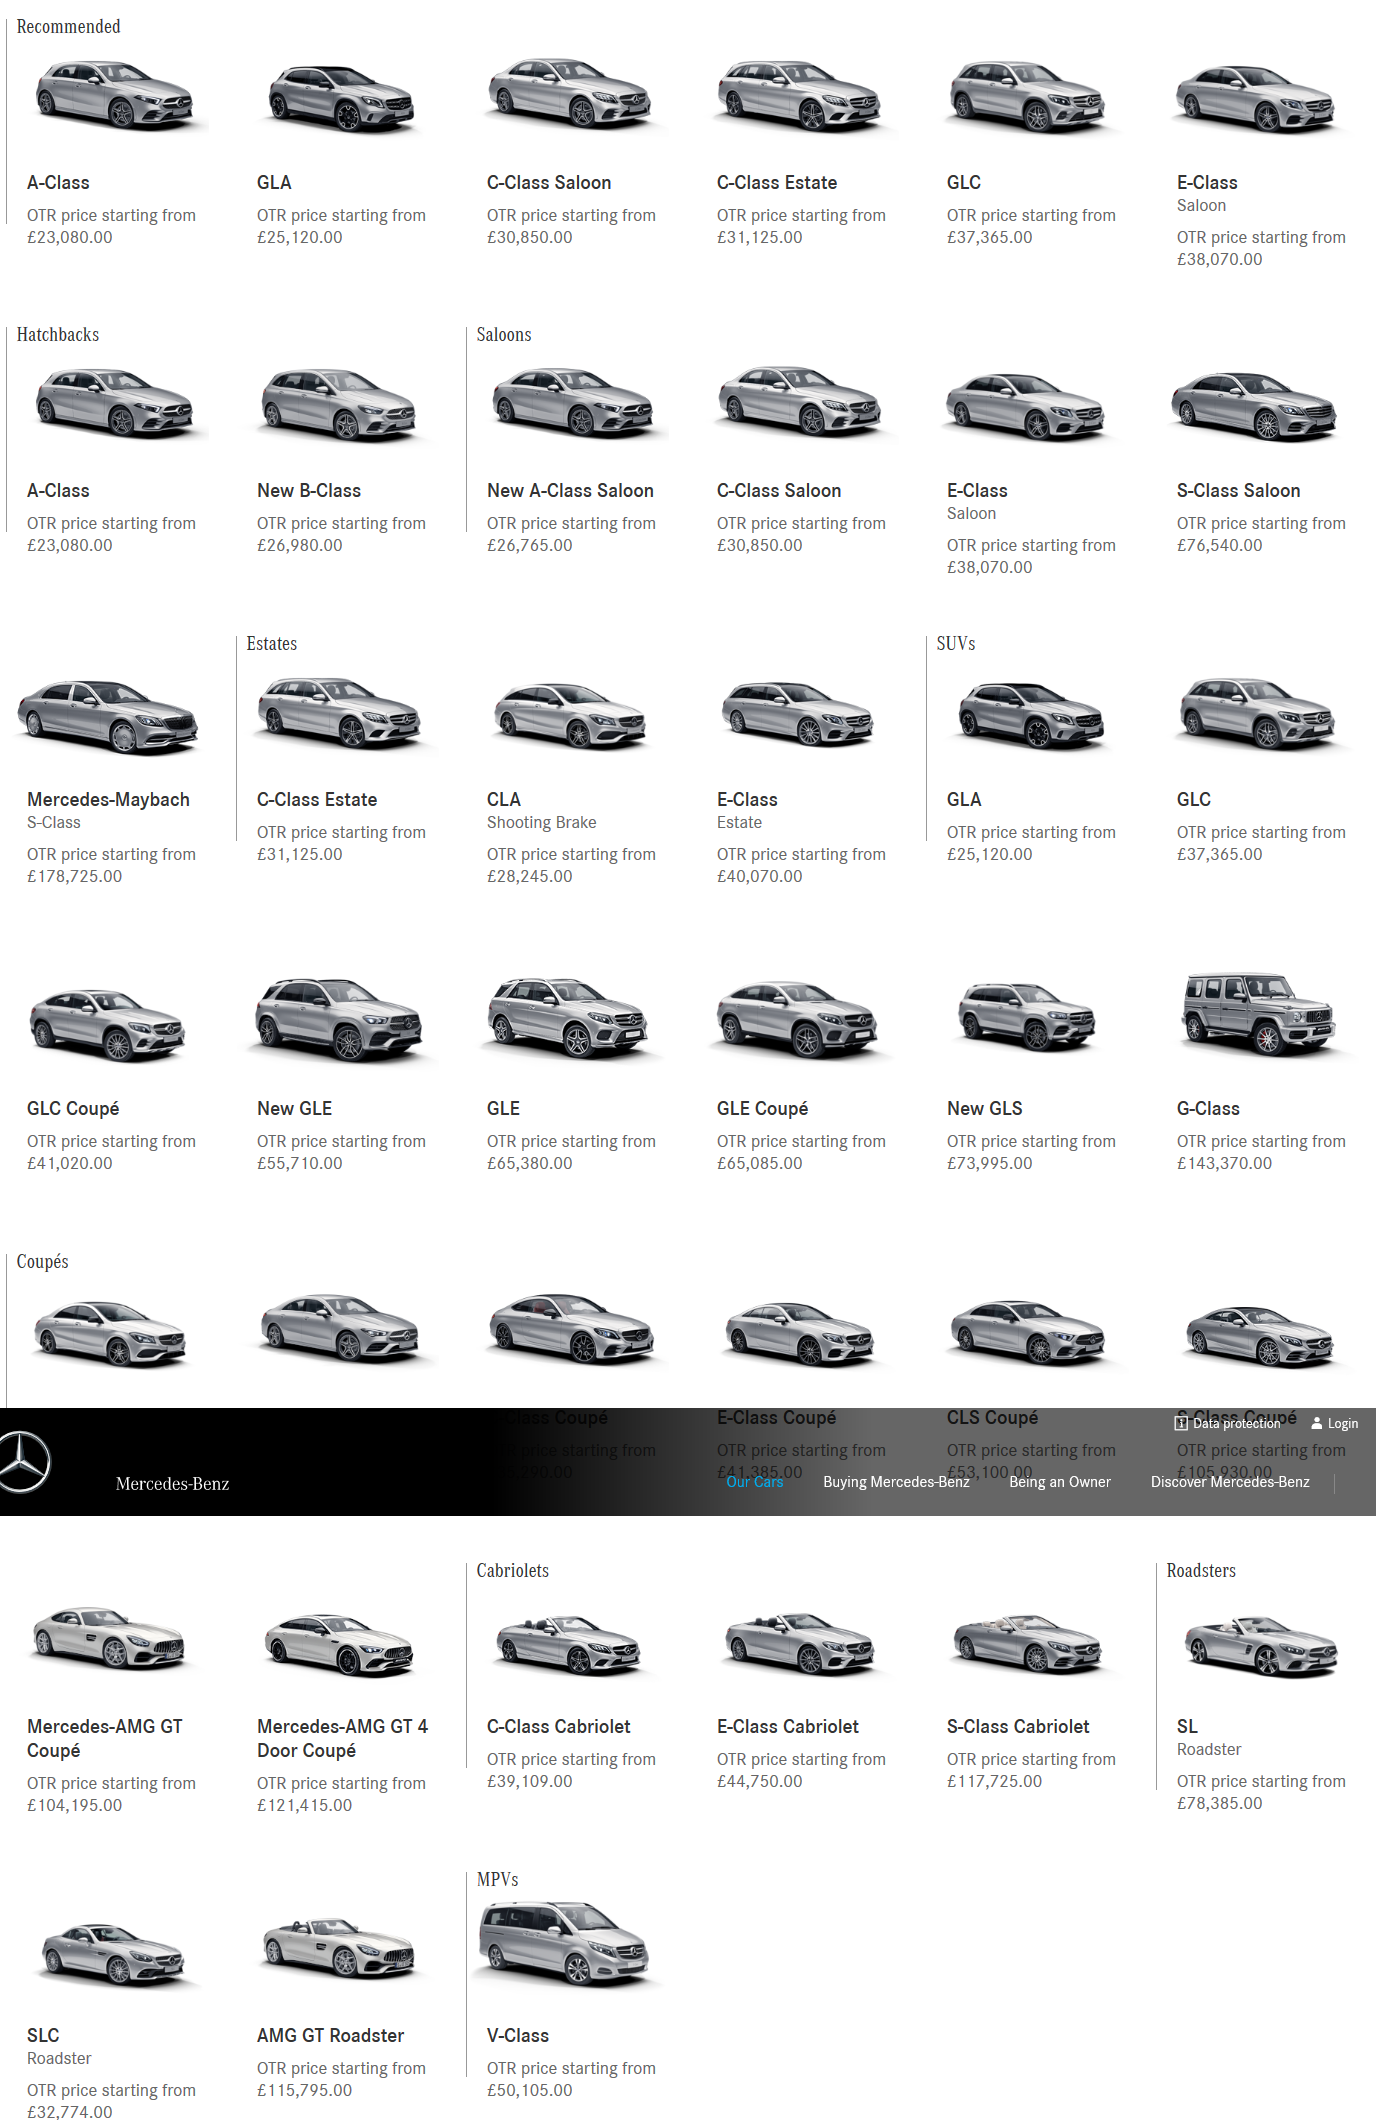Click the £50,105.00 V-Class price
Image resolution: width=1376 pixels, height=2120 pixels.
pyautogui.click(x=529, y=2091)
